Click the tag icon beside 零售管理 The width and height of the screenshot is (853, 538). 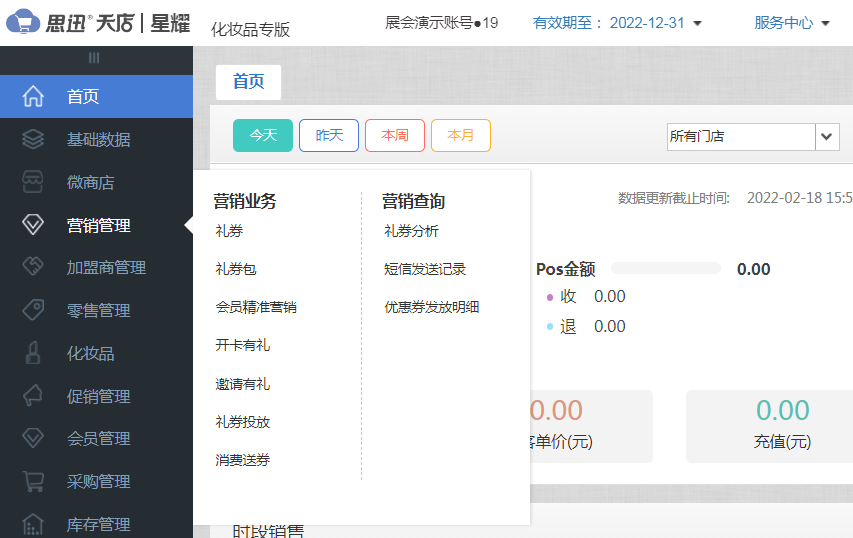coord(33,310)
